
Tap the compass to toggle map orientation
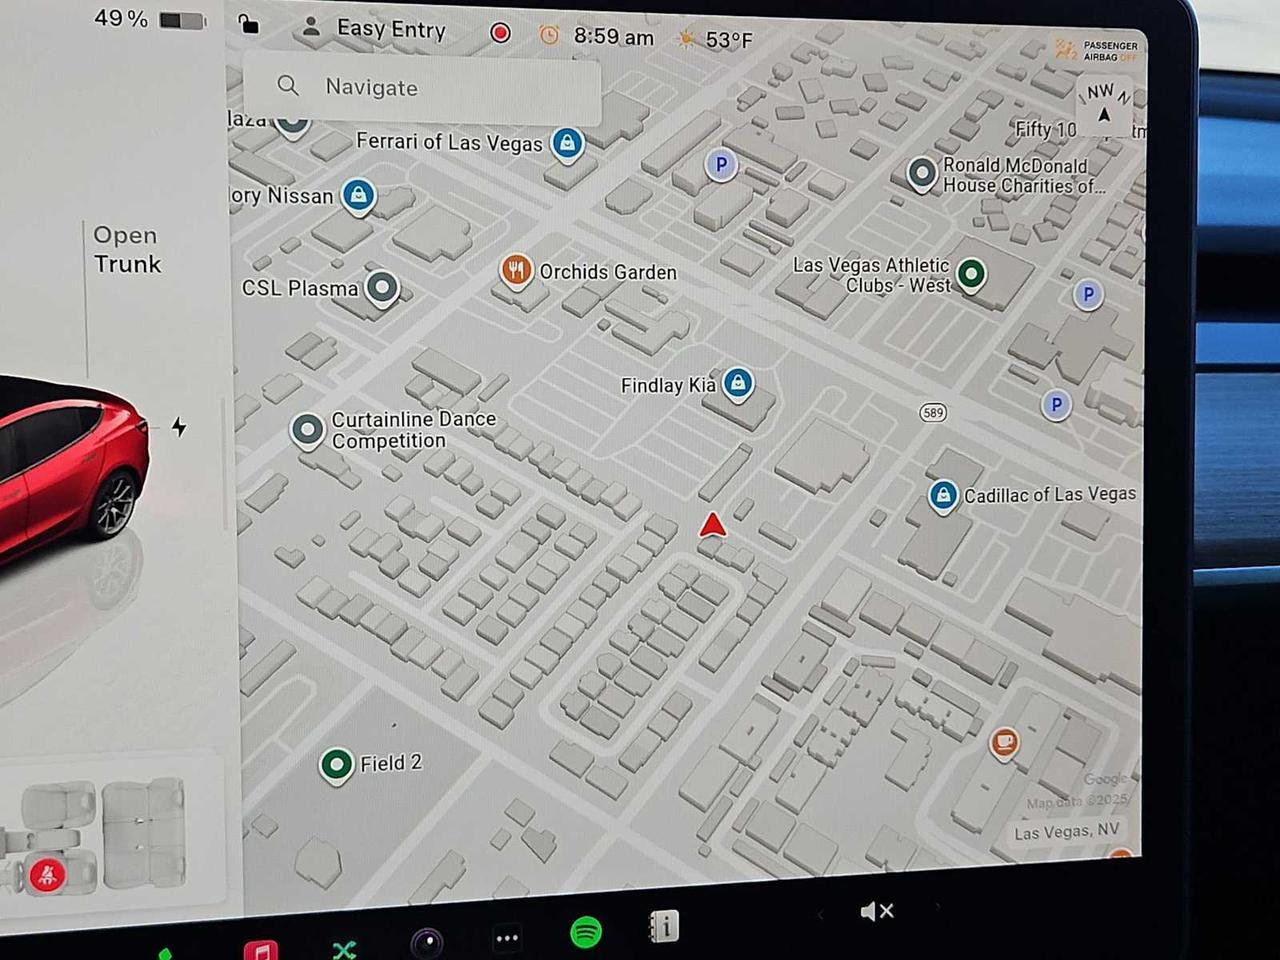[1103, 105]
